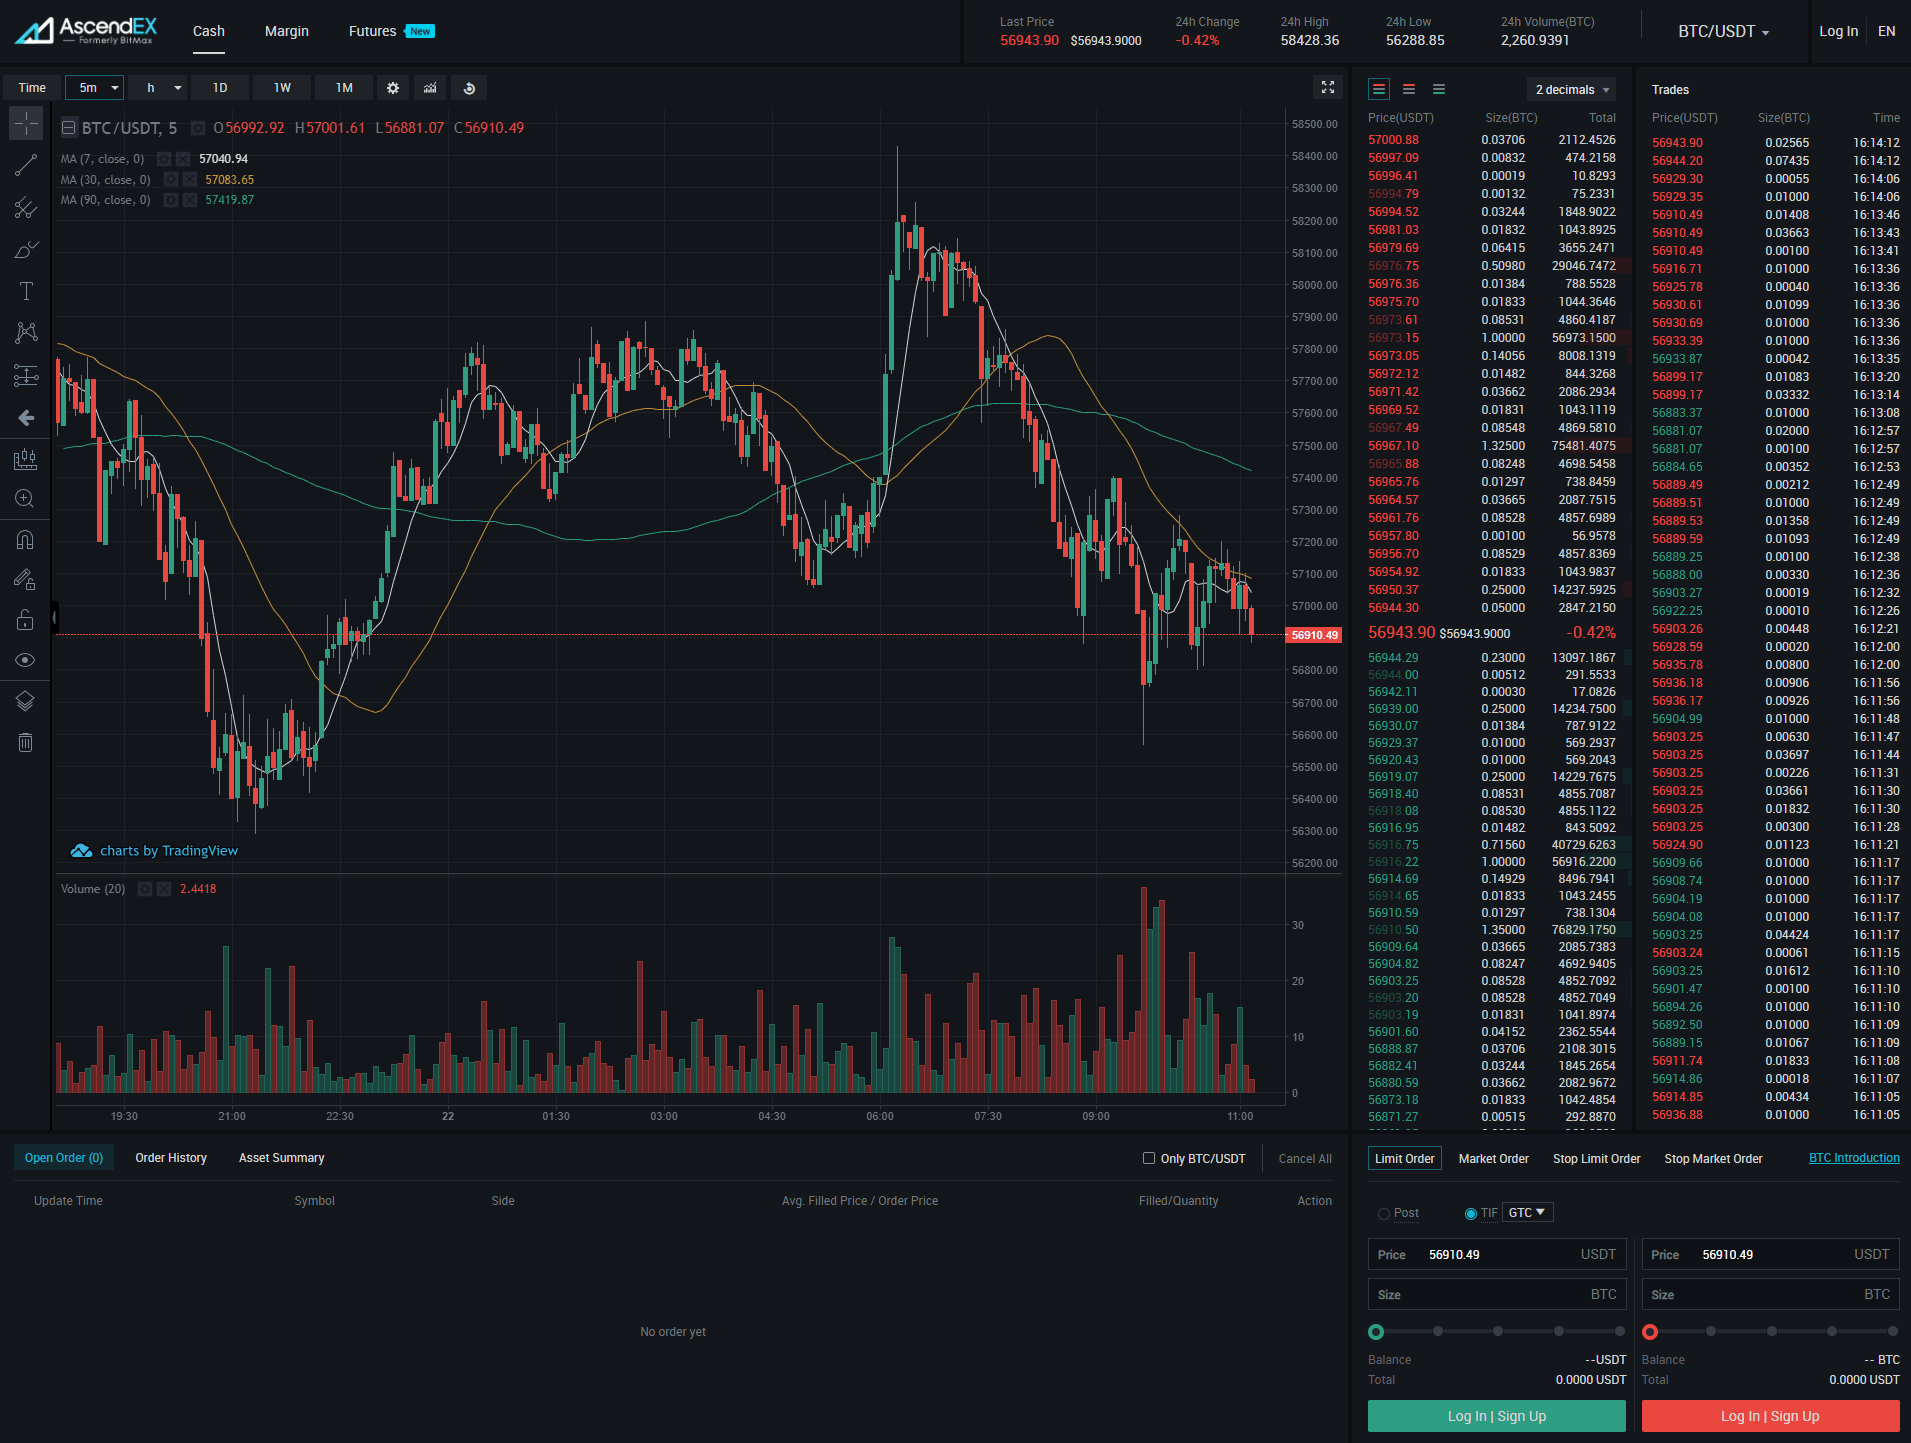Viewport: 1911px width, 1443px height.
Task: Select the text annotation tool
Action: (x=26, y=291)
